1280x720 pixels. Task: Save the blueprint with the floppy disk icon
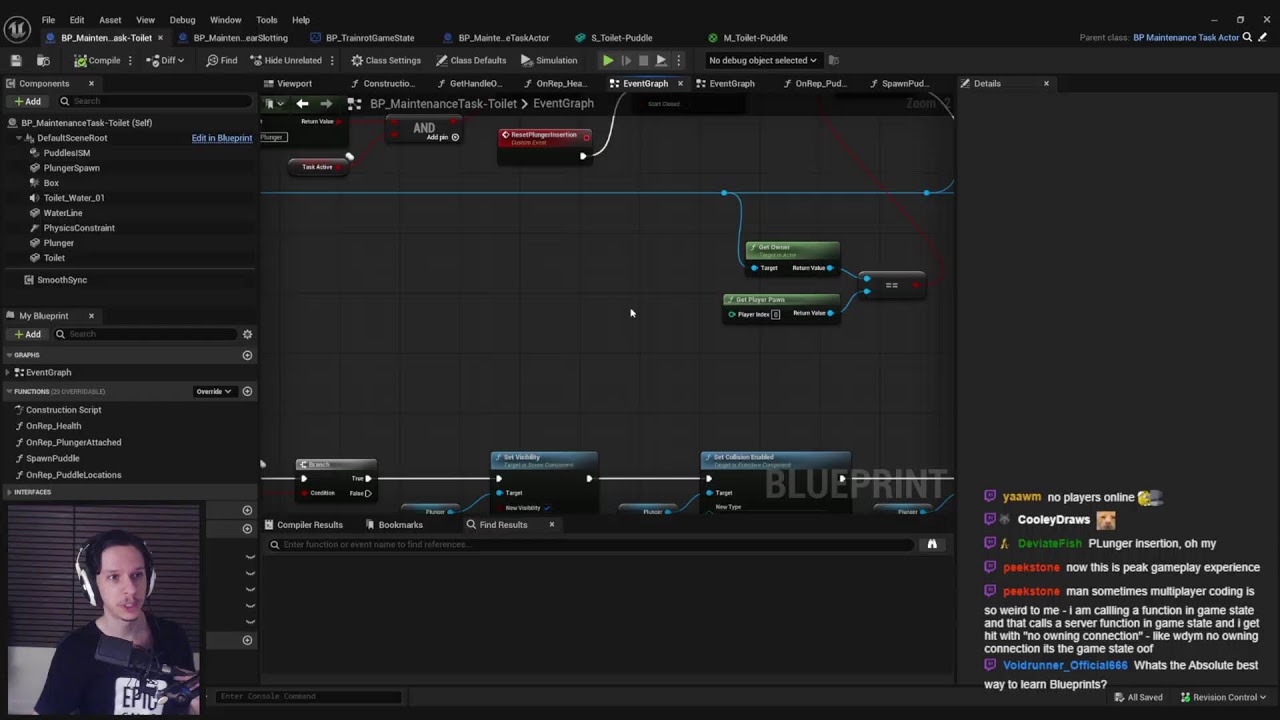[16, 60]
